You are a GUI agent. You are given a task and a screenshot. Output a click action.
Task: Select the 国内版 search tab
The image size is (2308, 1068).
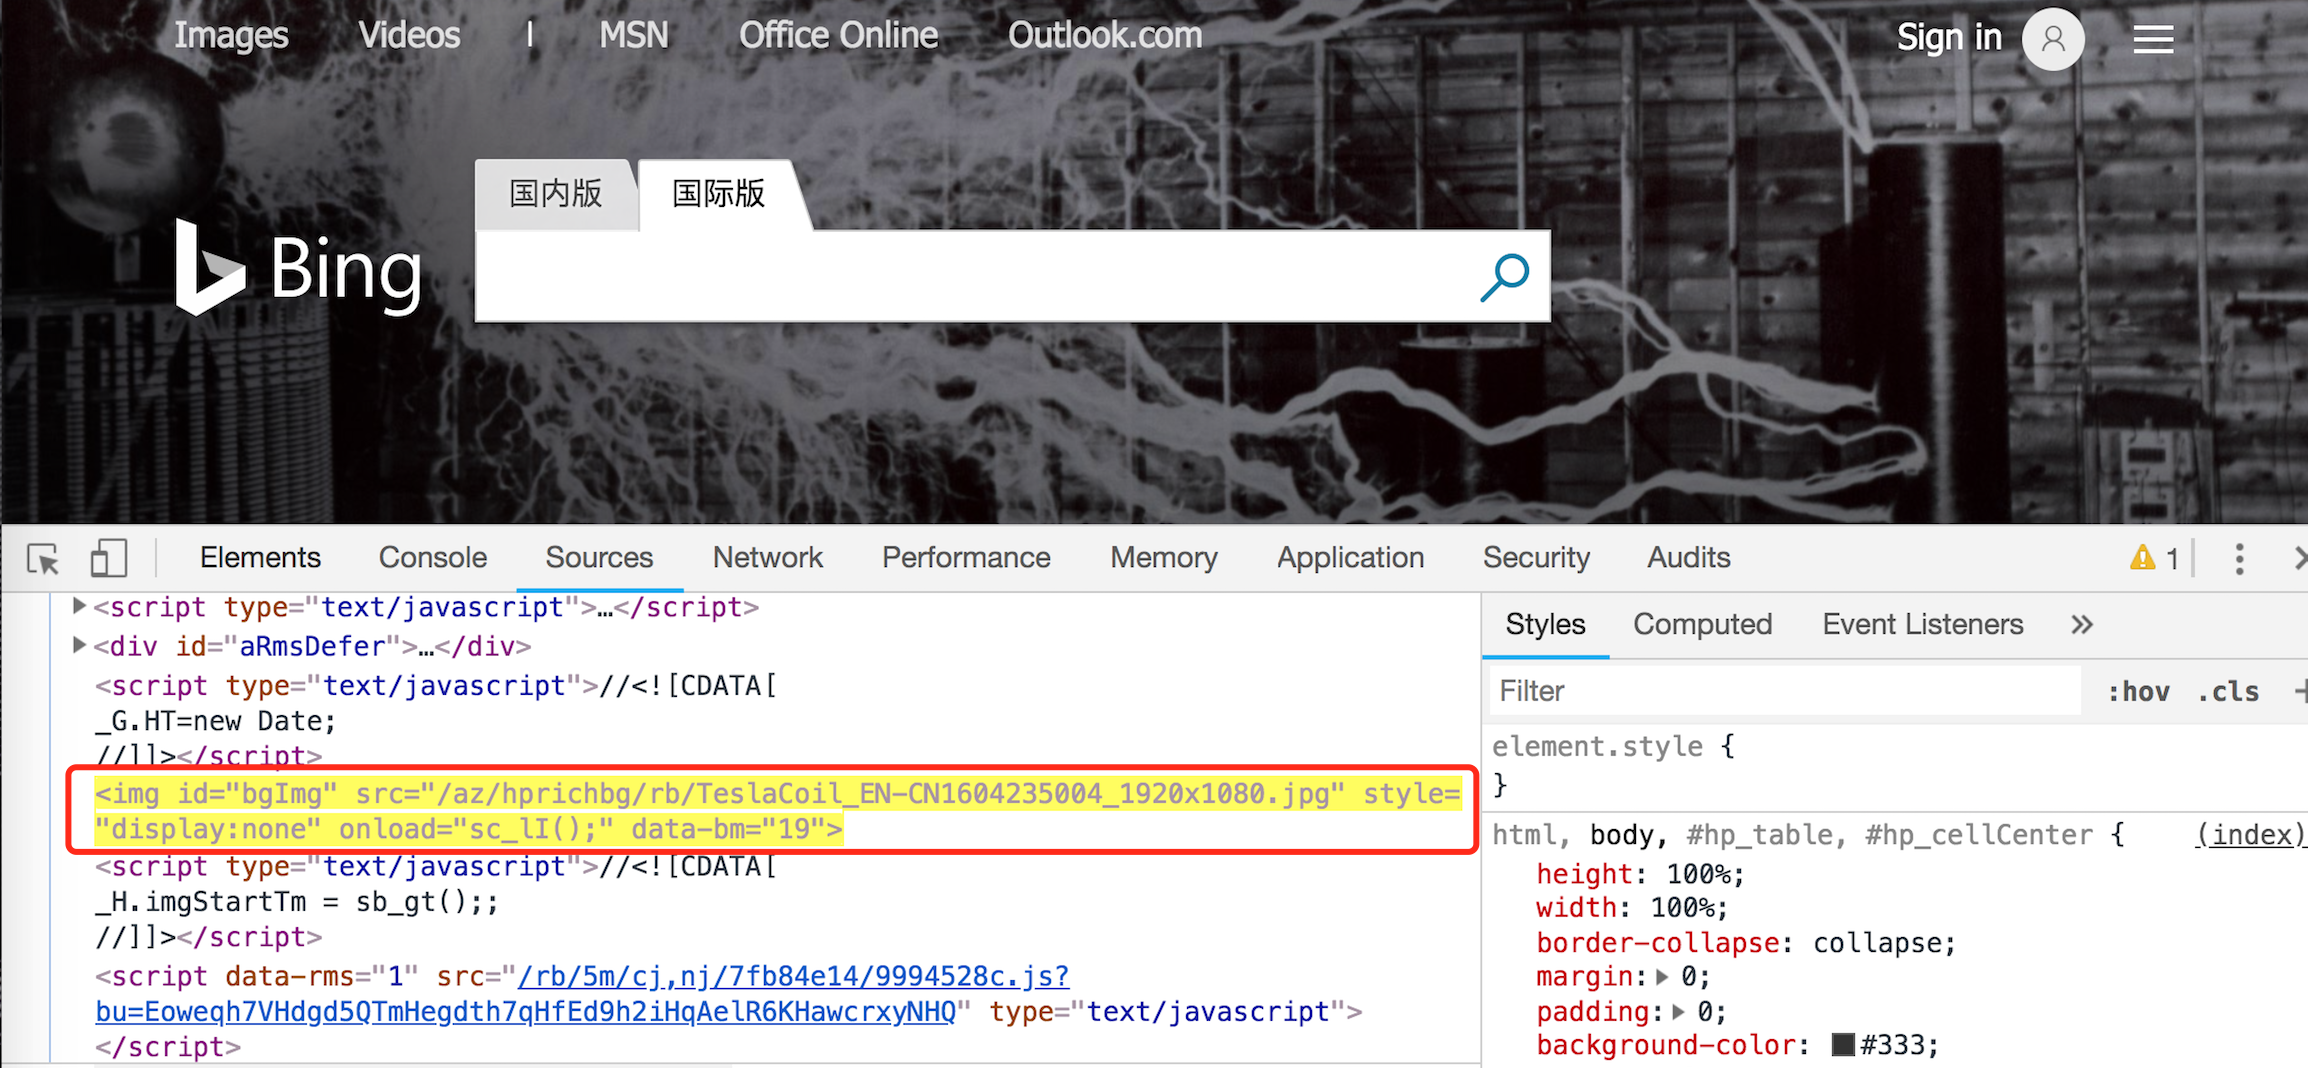point(556,194)
